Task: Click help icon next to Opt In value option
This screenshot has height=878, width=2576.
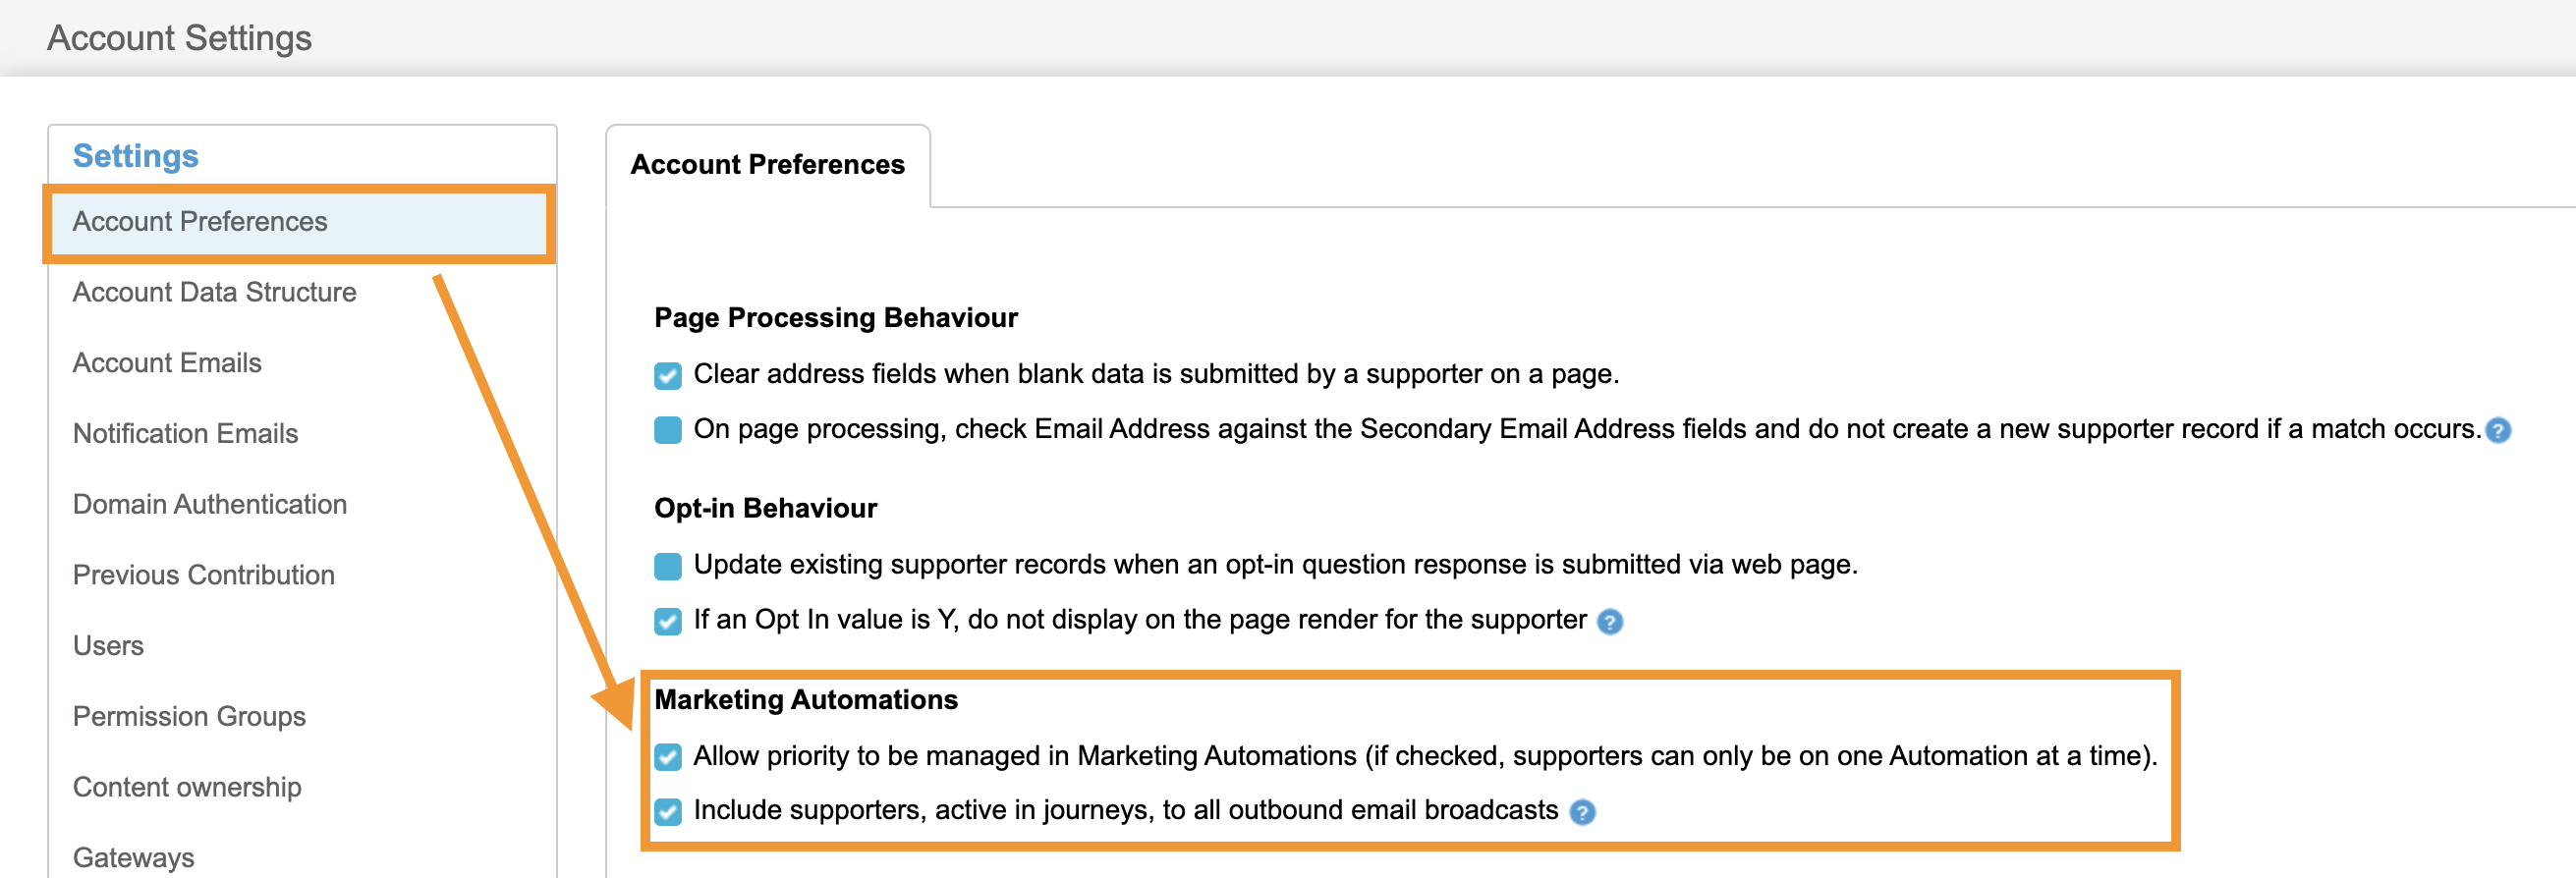Action: 1609,622
